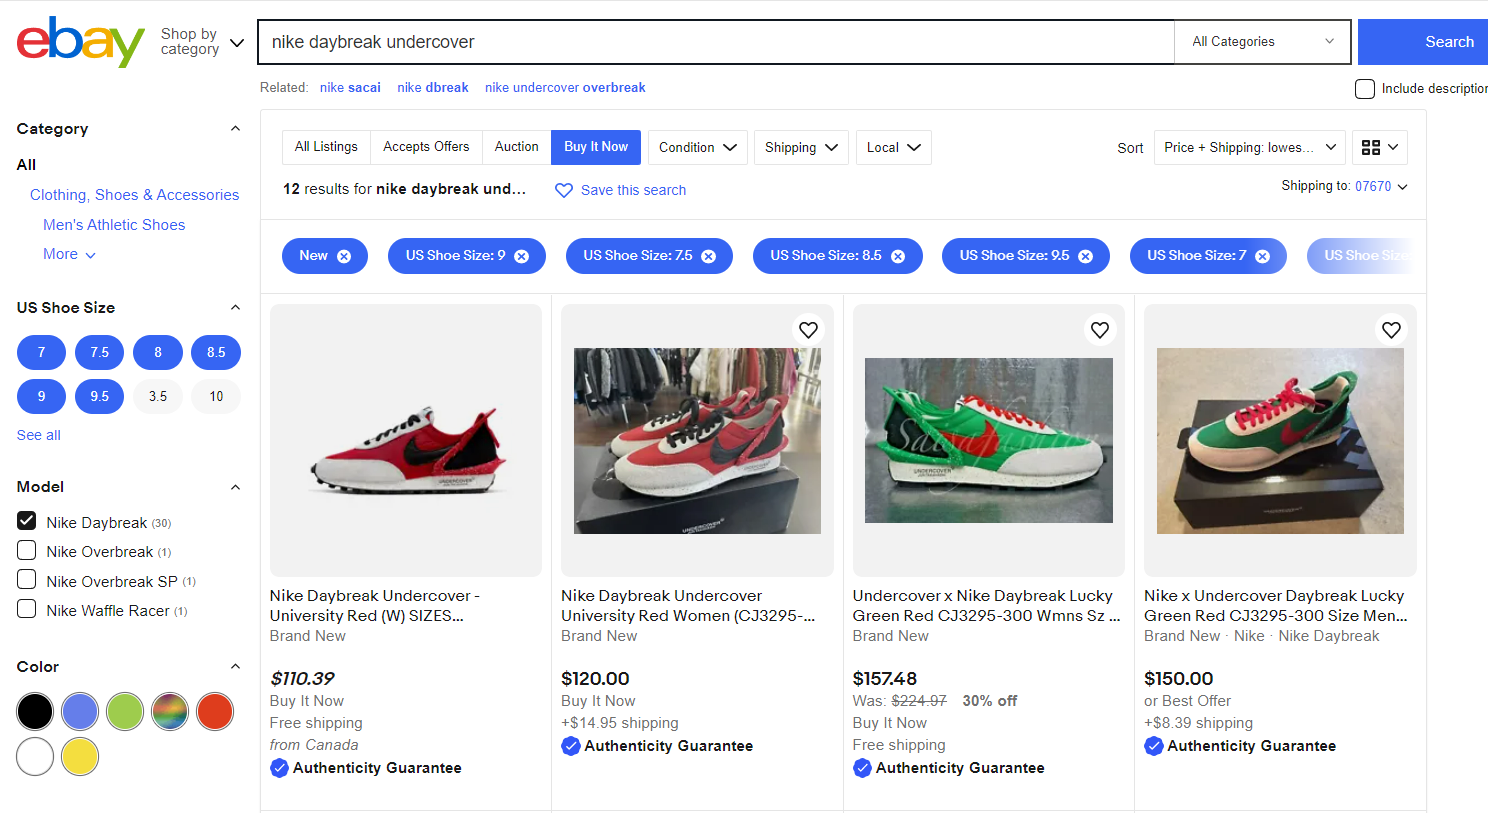Filter by the multicolor swatch

click(x=170, y=711)
